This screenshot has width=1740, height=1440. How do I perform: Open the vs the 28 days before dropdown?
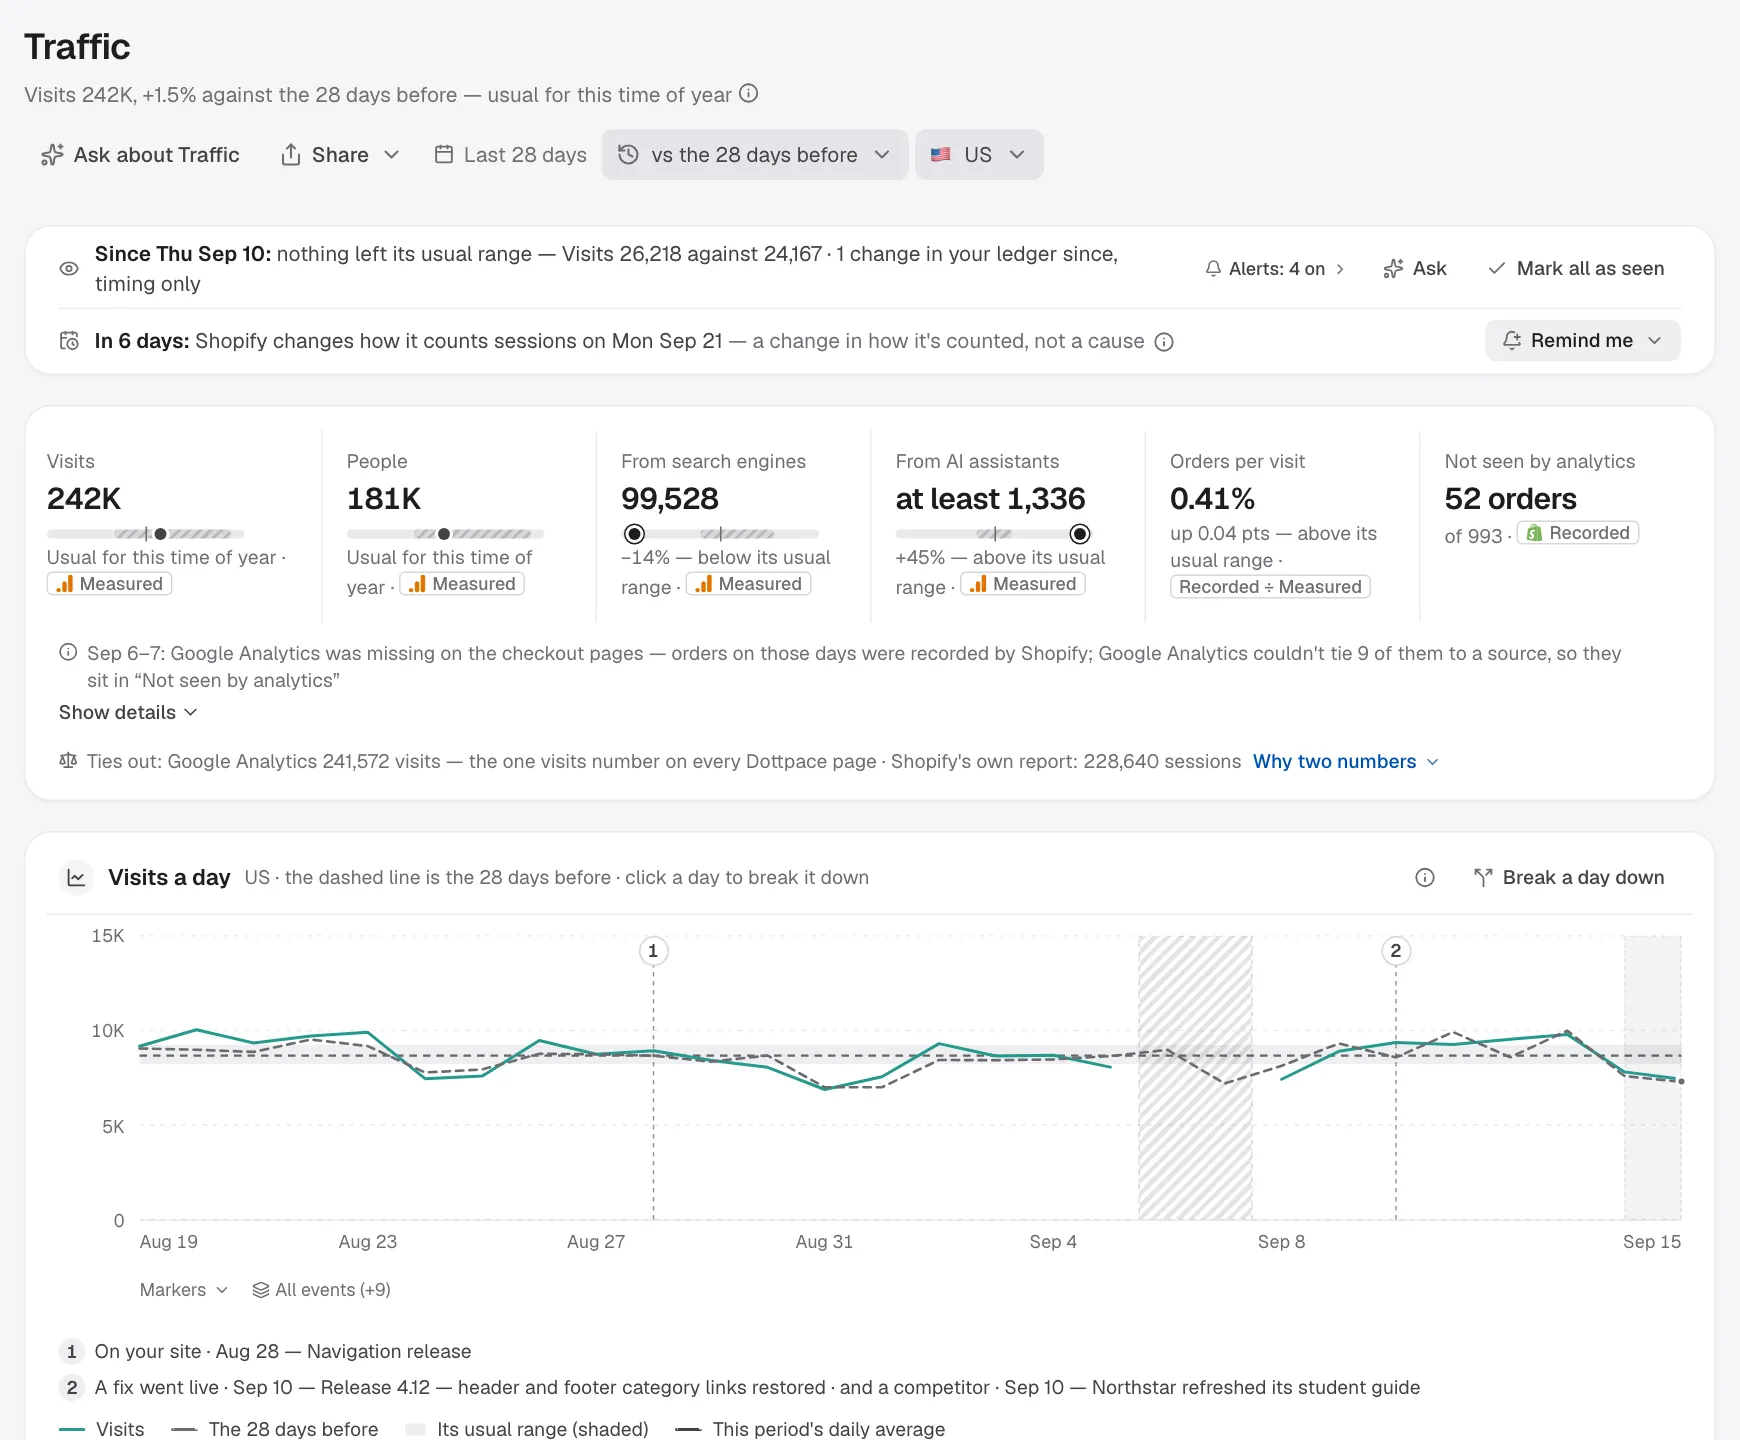pos(755,155)
